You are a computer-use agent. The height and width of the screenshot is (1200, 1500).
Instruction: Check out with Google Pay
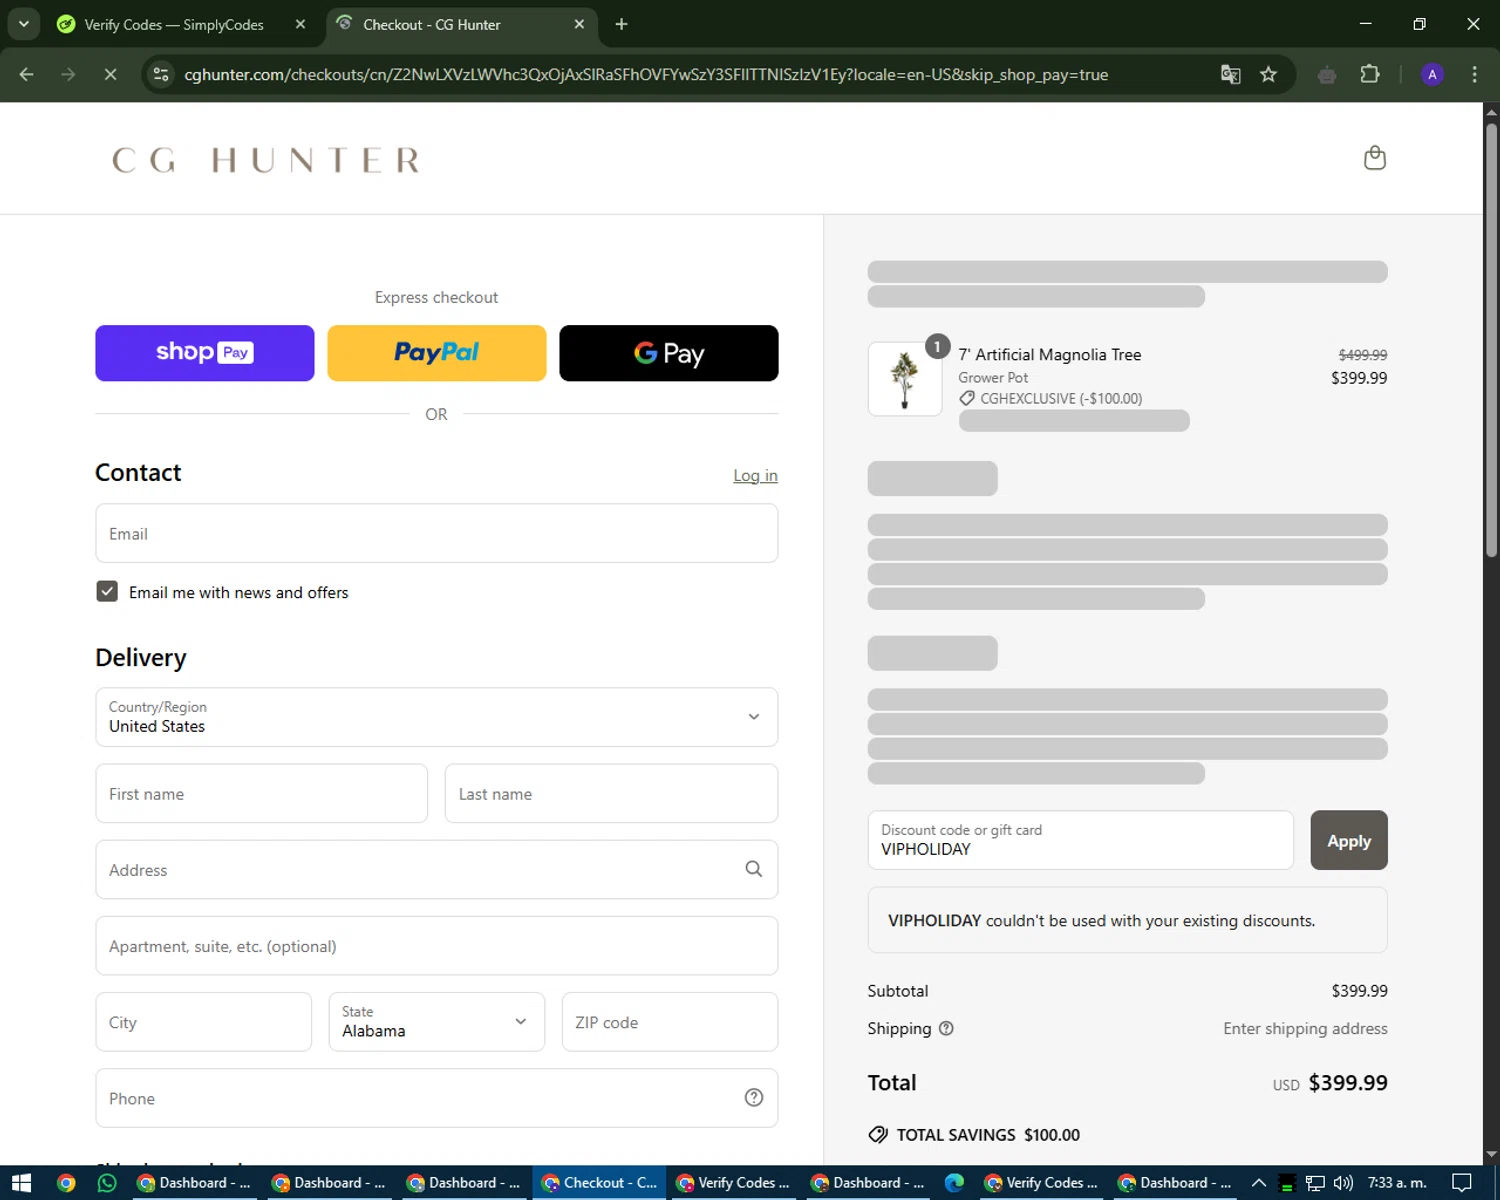[x=668, y=353]
